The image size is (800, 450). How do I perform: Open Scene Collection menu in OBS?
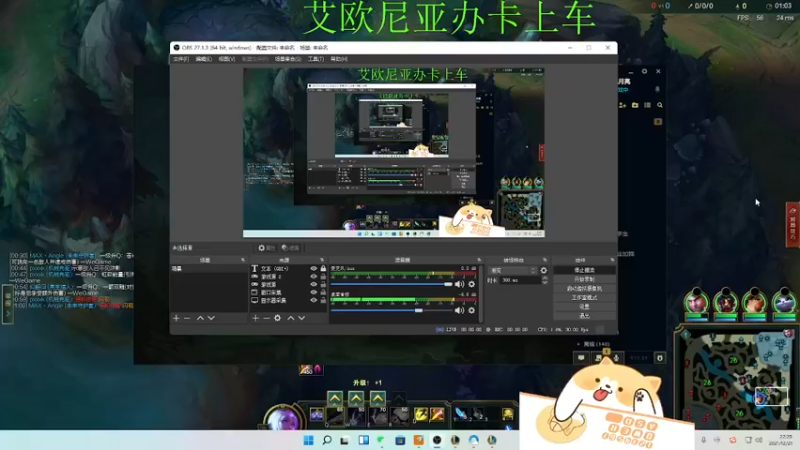pos(288,59)
